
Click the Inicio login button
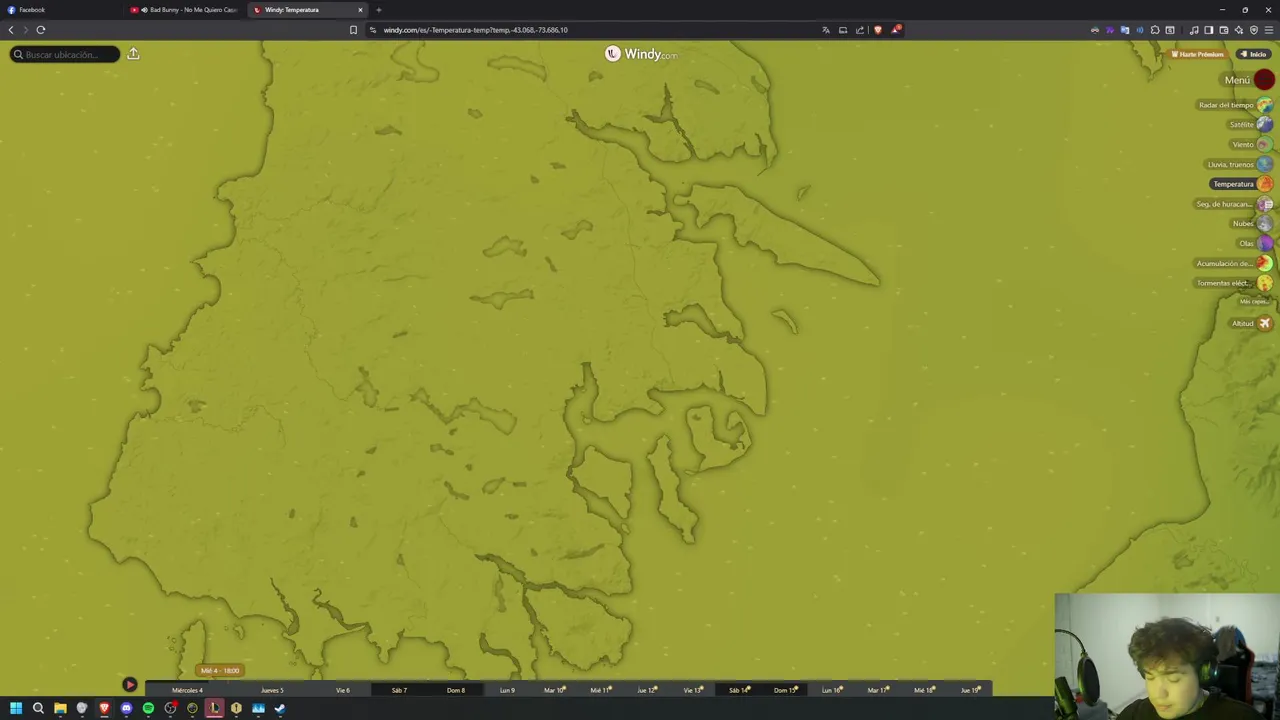coord(1253,54)
